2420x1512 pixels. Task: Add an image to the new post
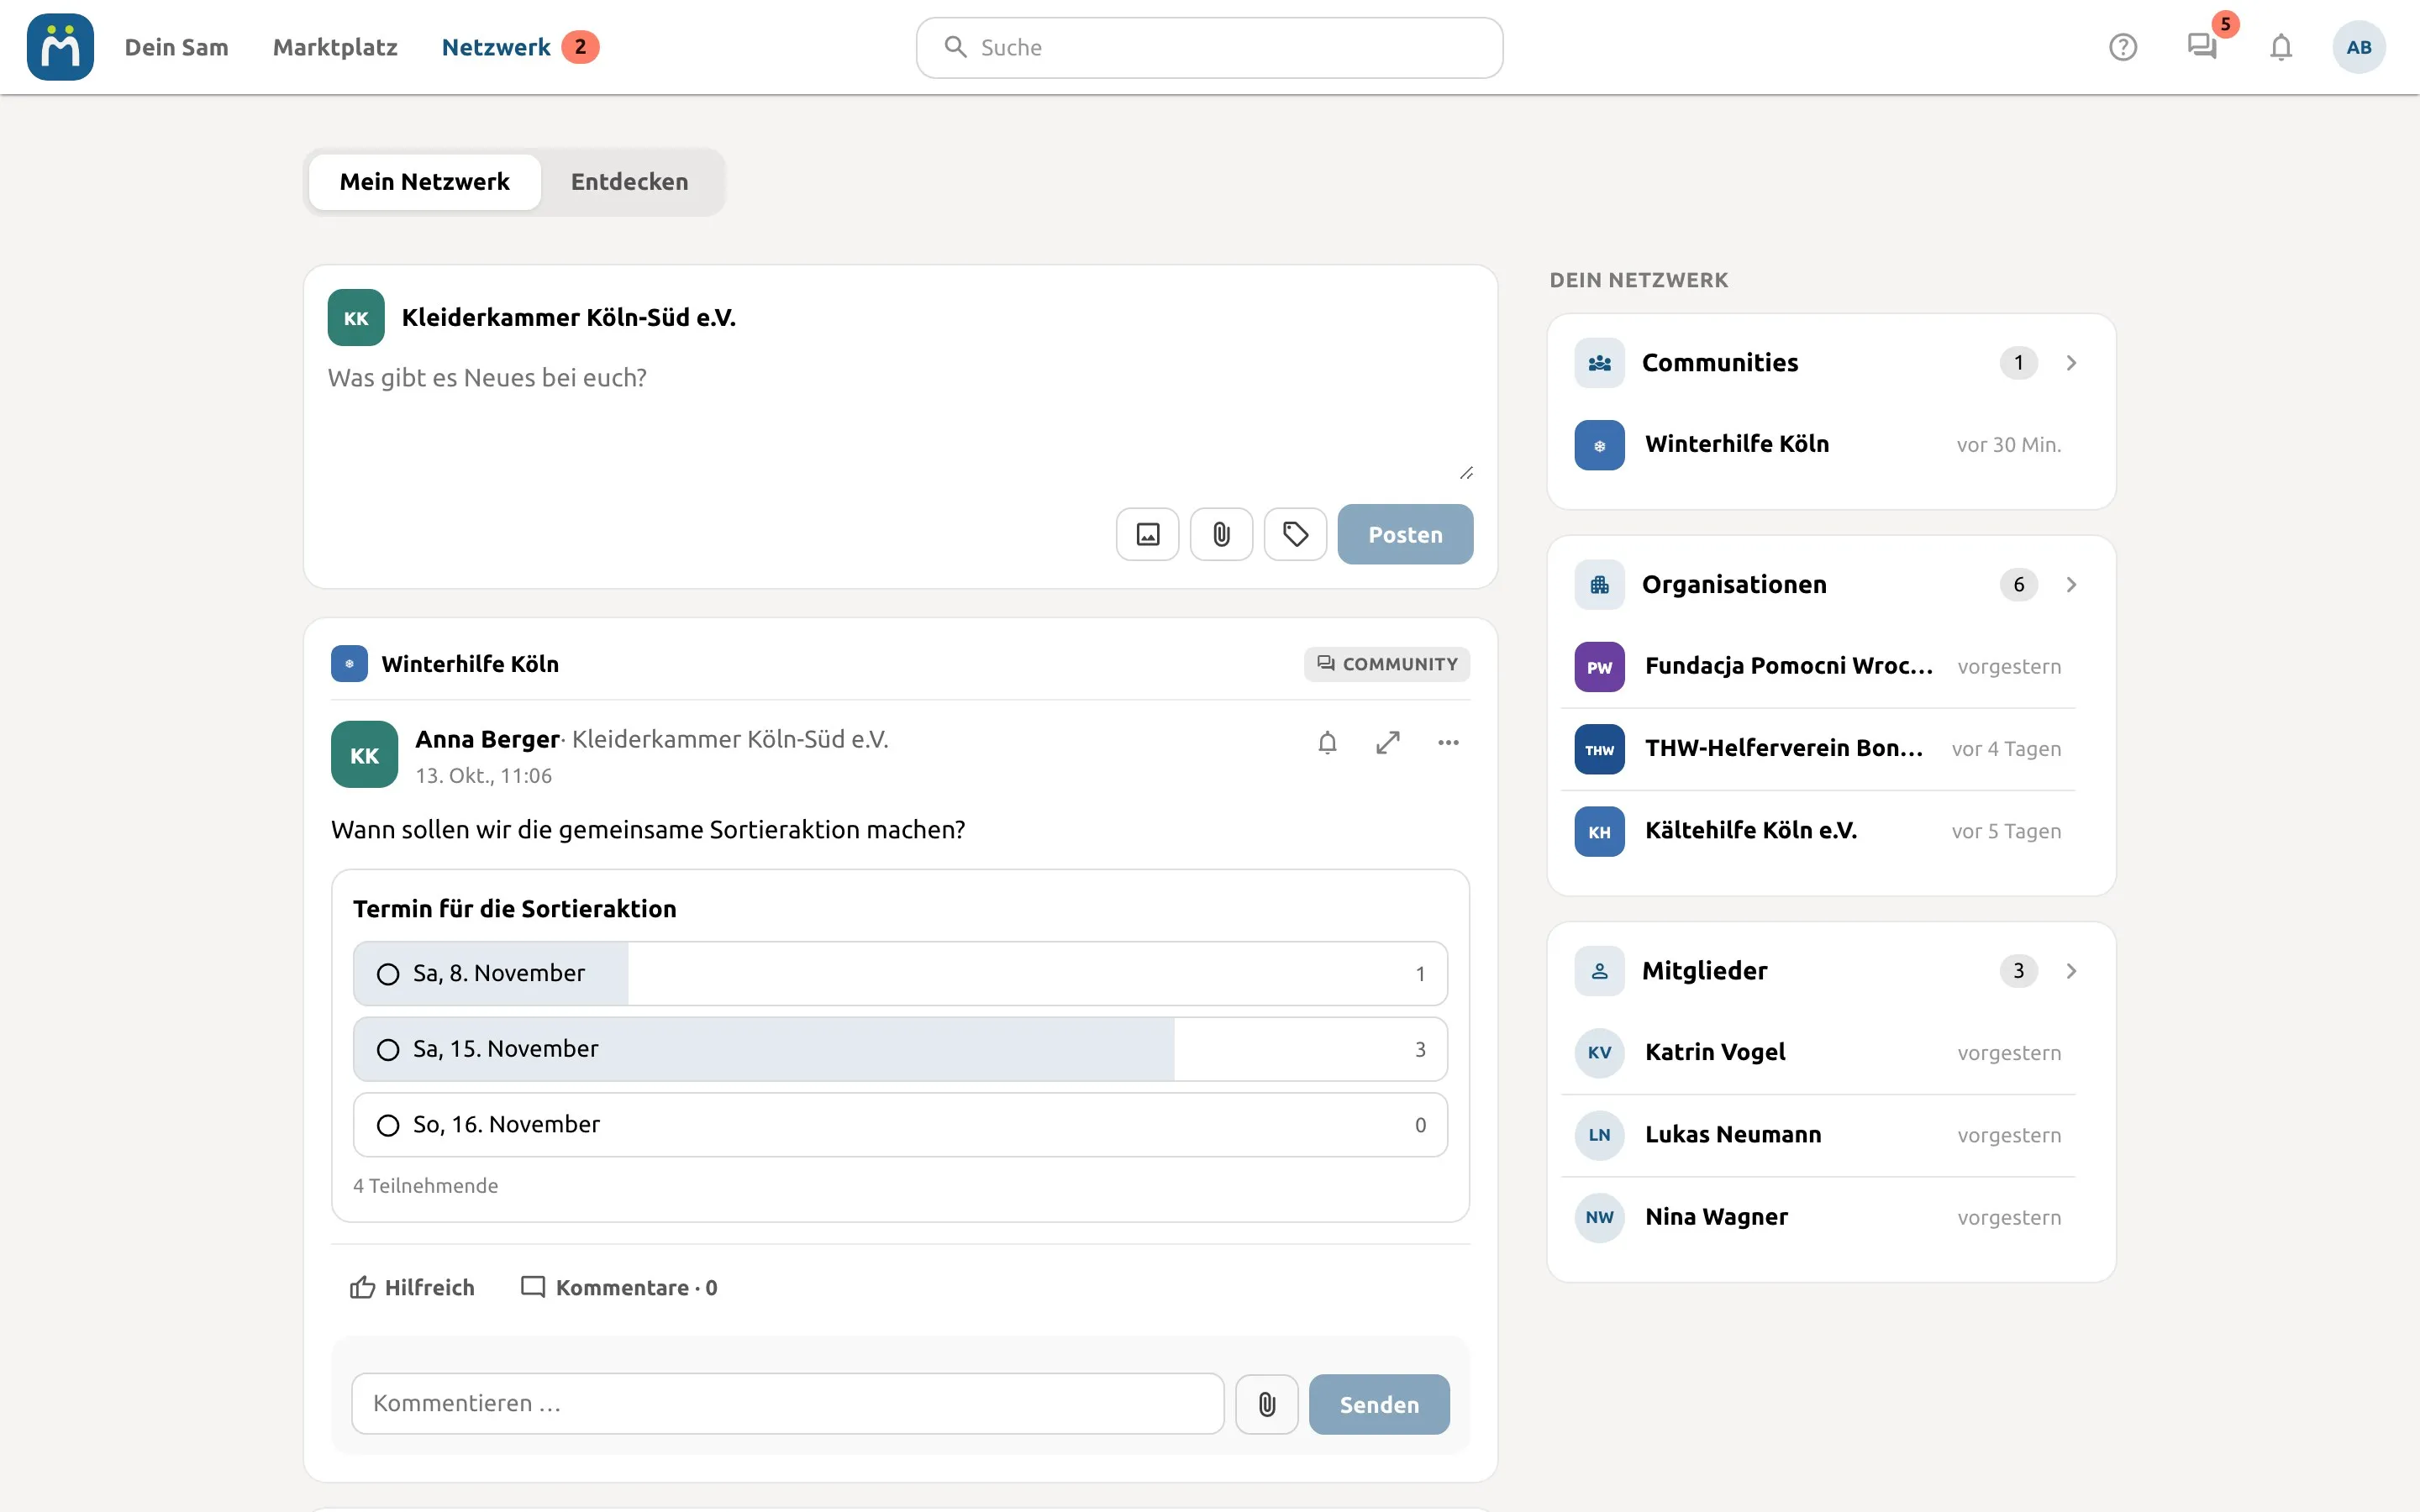point(1147,534)
